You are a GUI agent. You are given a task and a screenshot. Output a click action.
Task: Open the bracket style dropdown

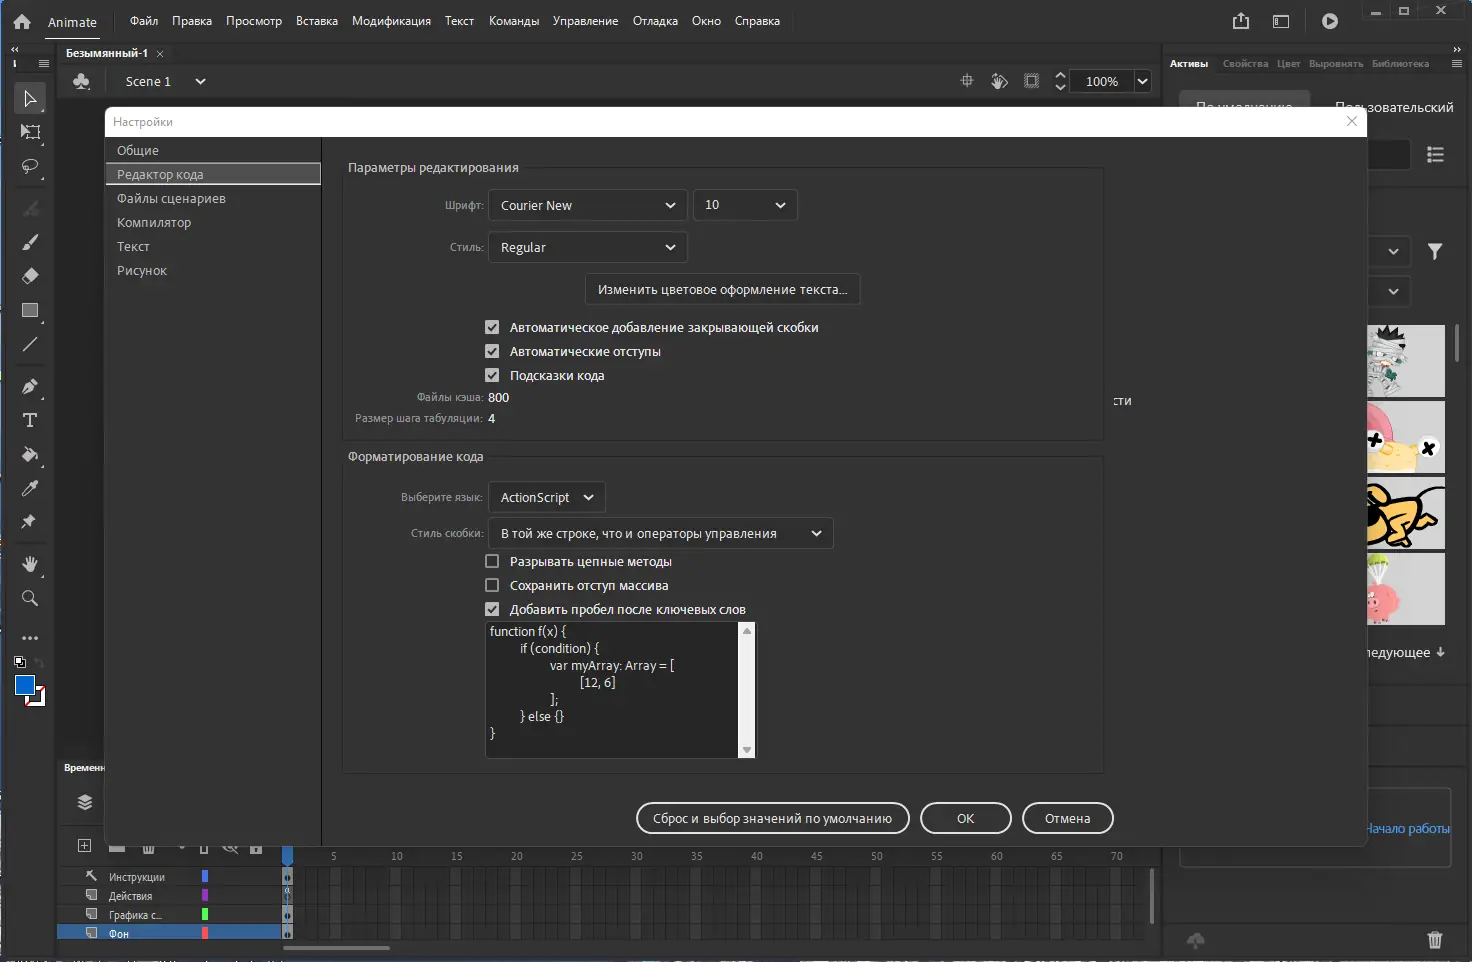coord(661,533)
